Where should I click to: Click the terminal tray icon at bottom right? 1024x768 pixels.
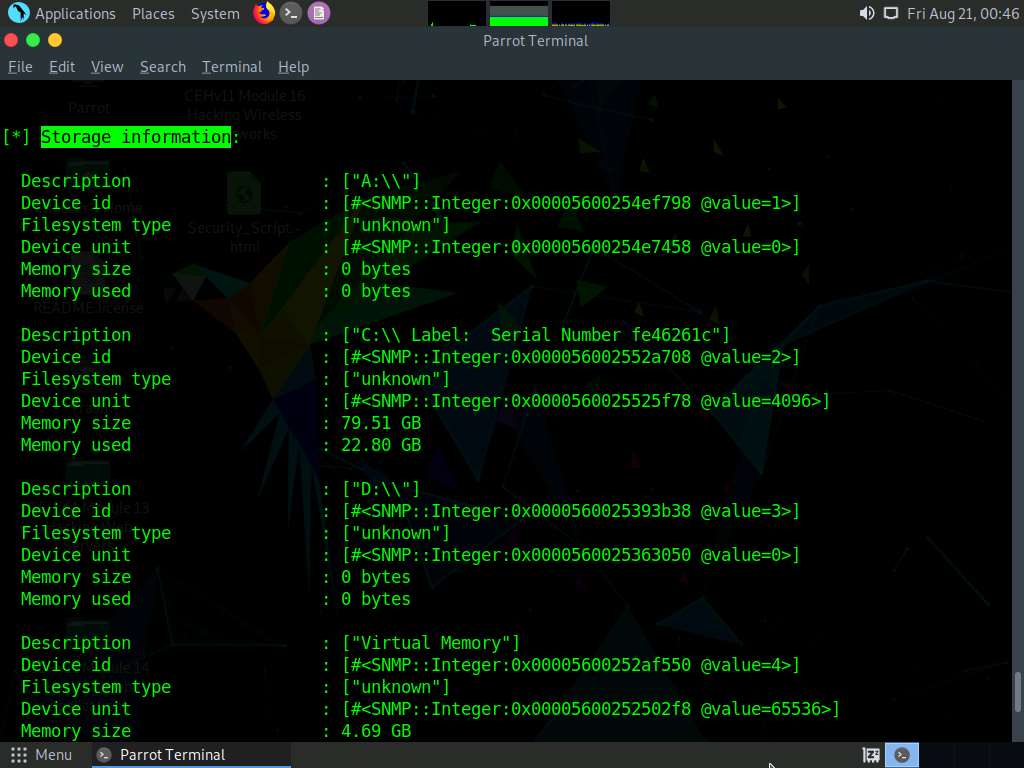coord(902,755)
